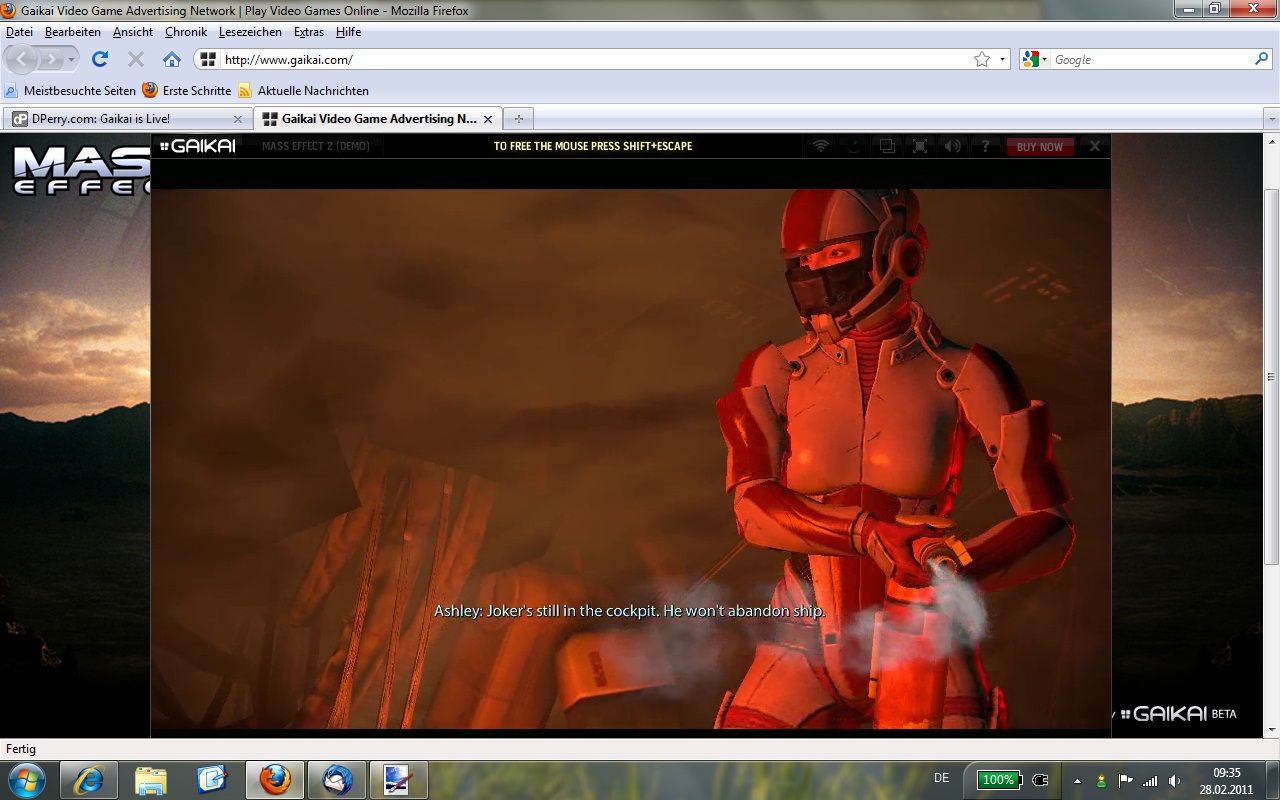
Task: Reload the gaikai.com page
Action: click(98, 58)
